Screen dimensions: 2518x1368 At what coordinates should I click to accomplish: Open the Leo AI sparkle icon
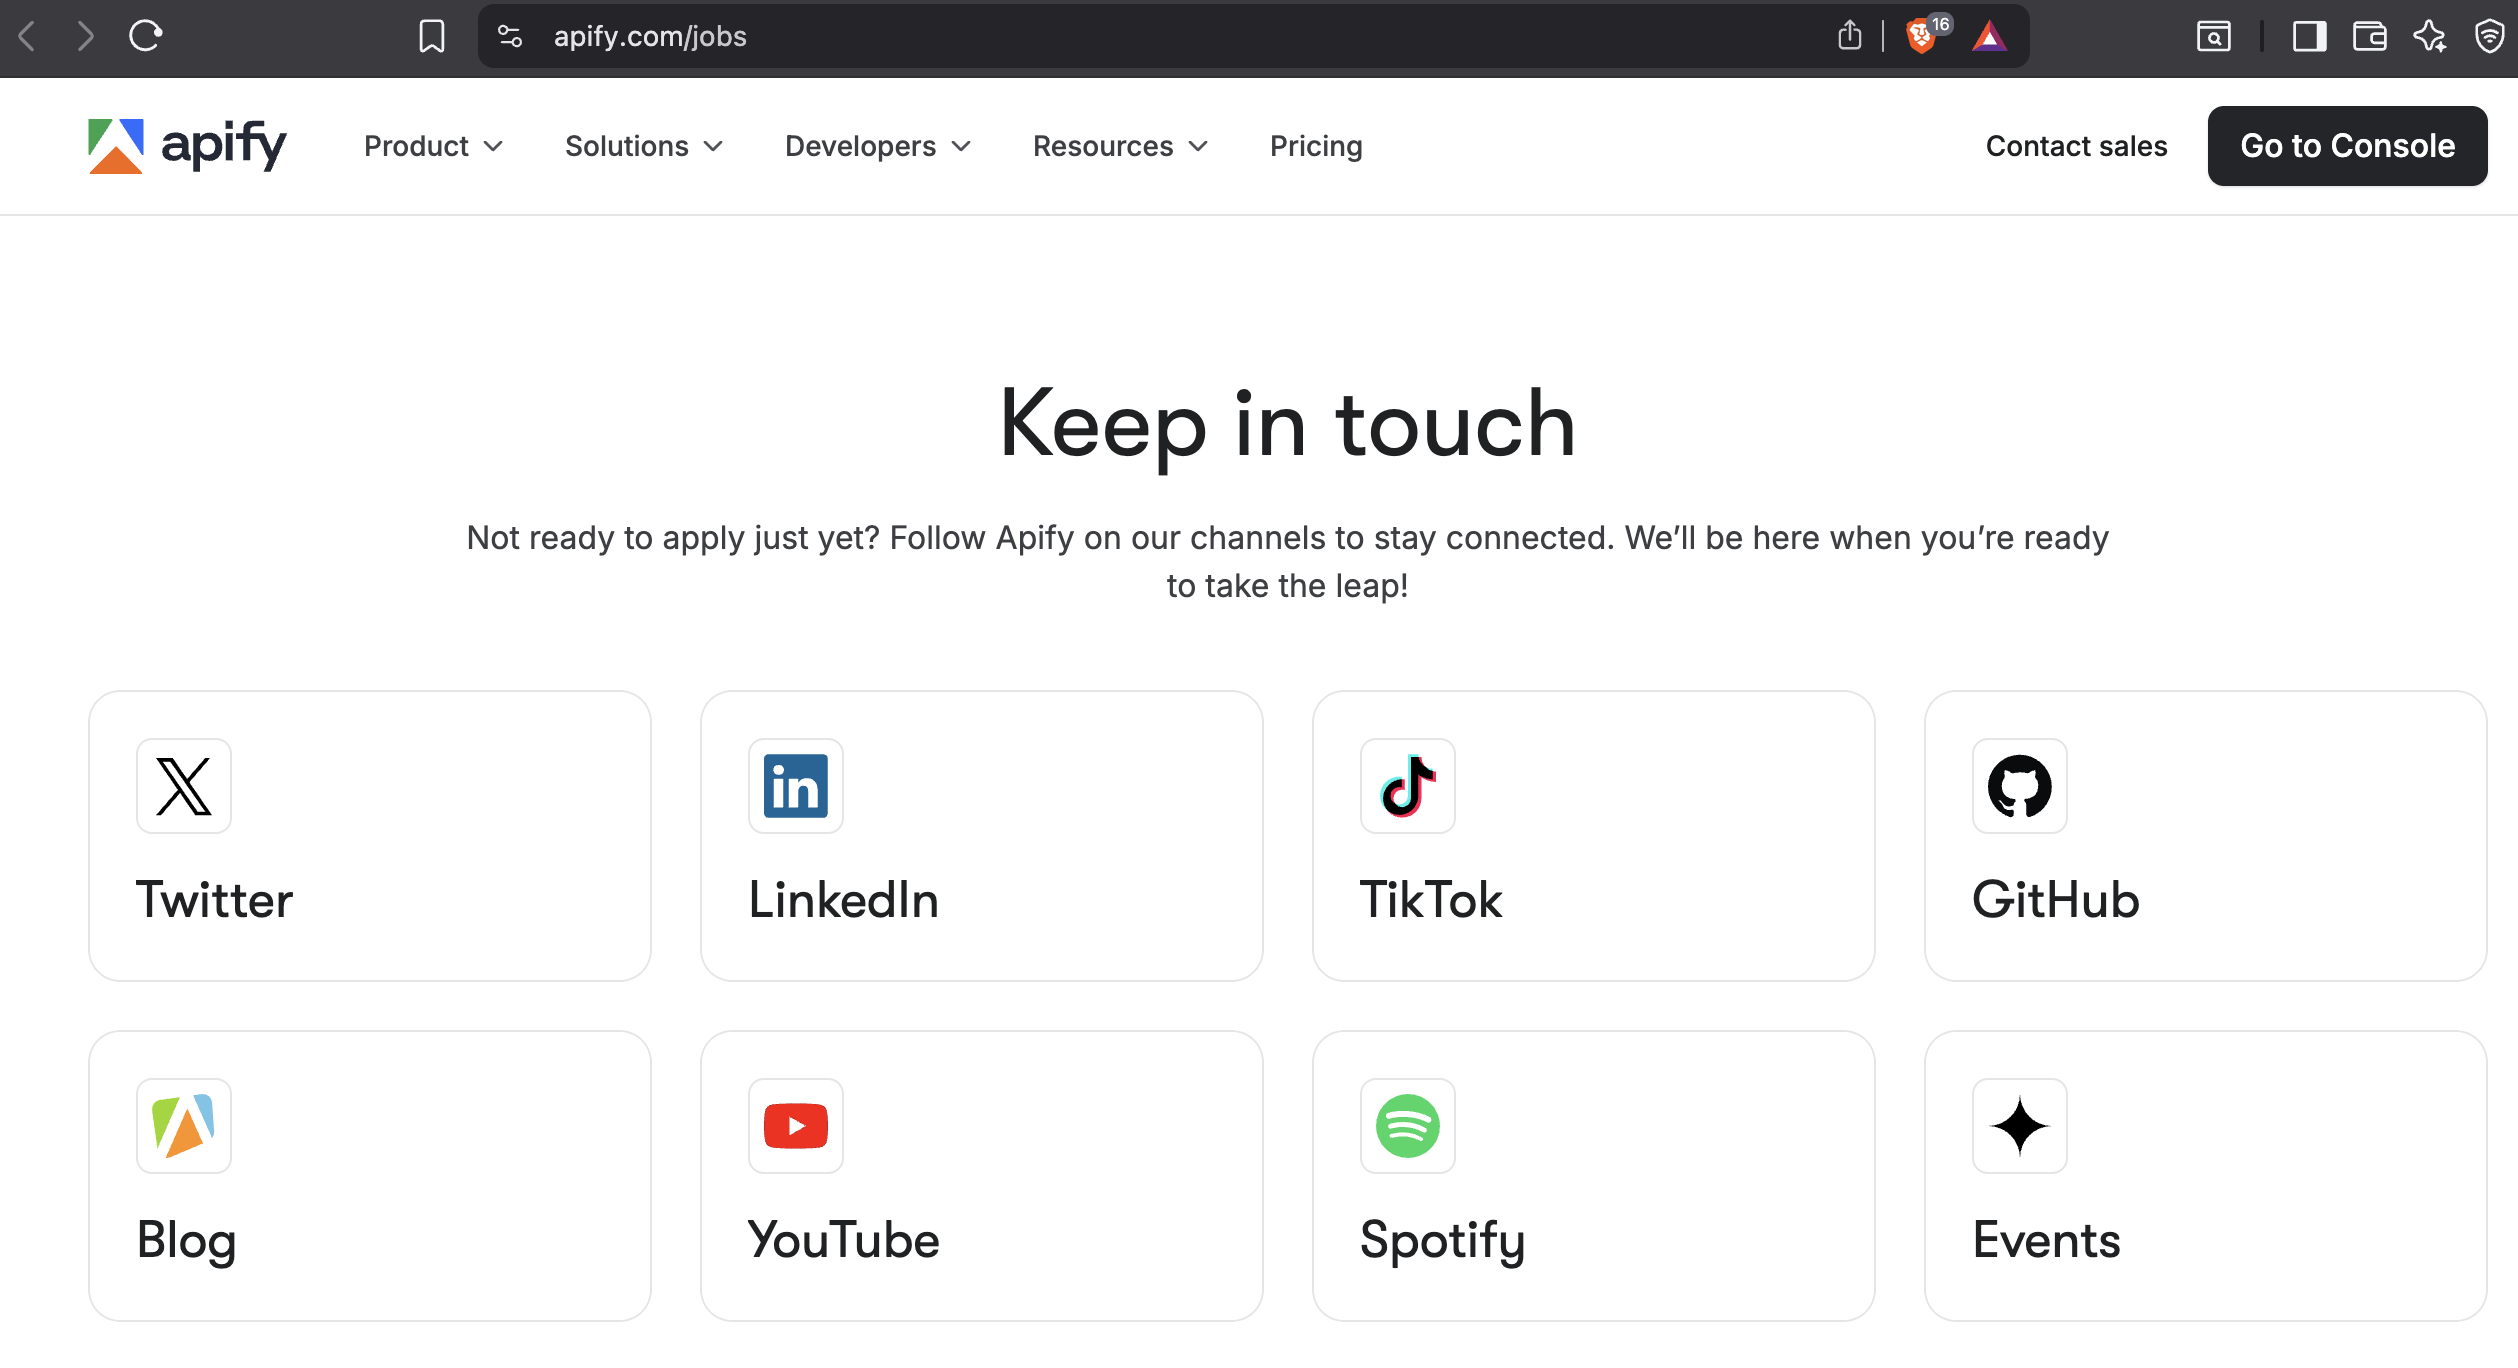2430,37
